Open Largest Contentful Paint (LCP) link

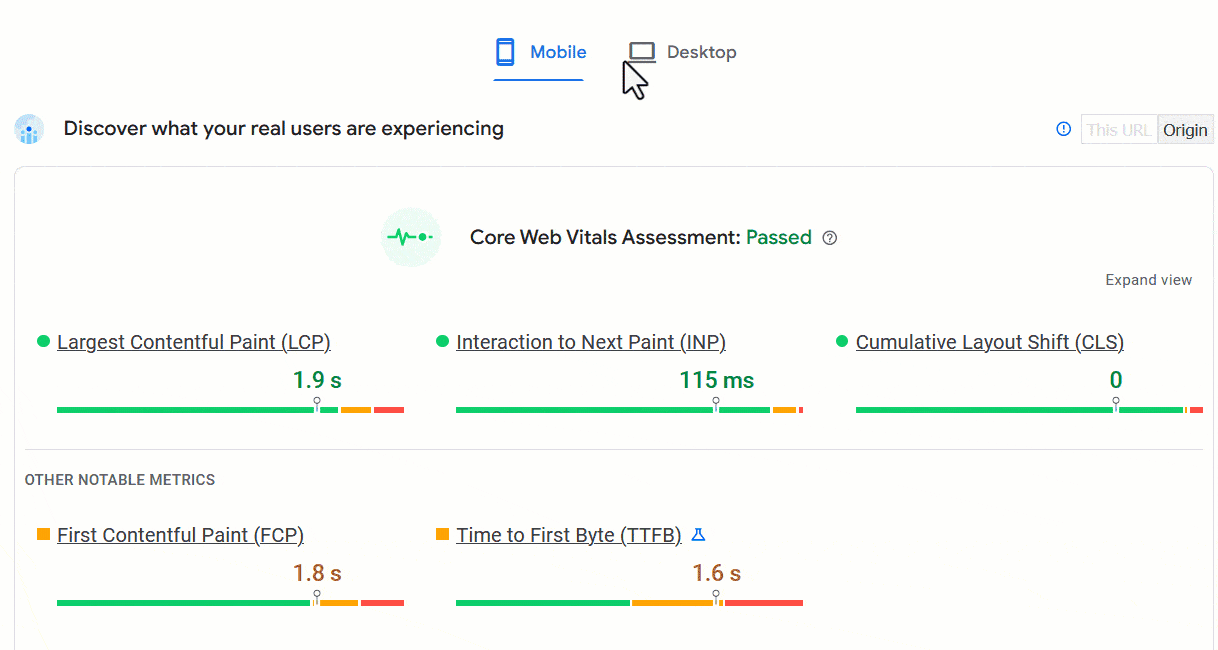click(x=194, y=342)
